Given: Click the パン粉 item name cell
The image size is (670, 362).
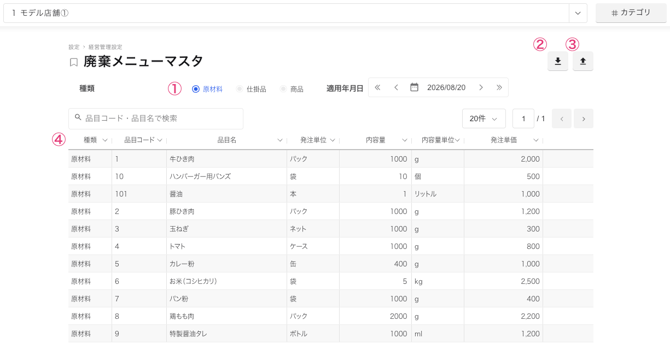Looking at the screenshot, I should tap(226, 299).
